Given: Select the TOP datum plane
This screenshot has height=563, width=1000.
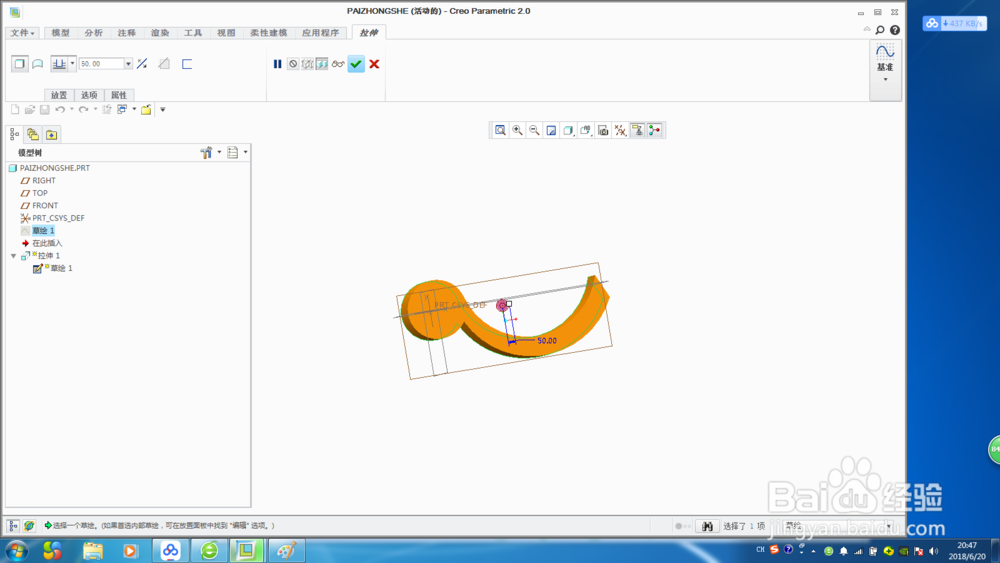Looking at the screenshot, I should pos(40,193).
